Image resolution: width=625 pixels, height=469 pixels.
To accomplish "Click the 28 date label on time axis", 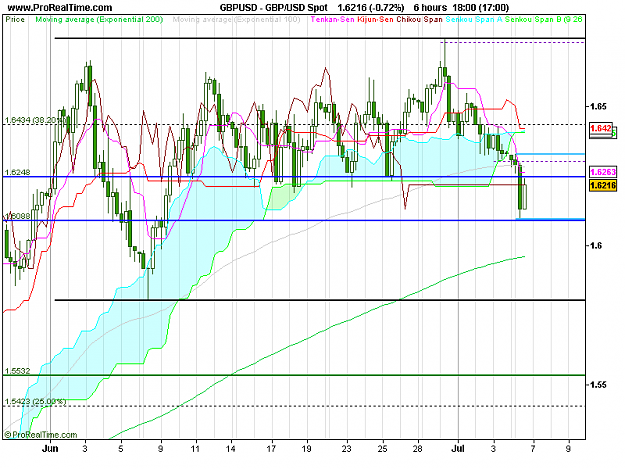I will coord(417,449).
